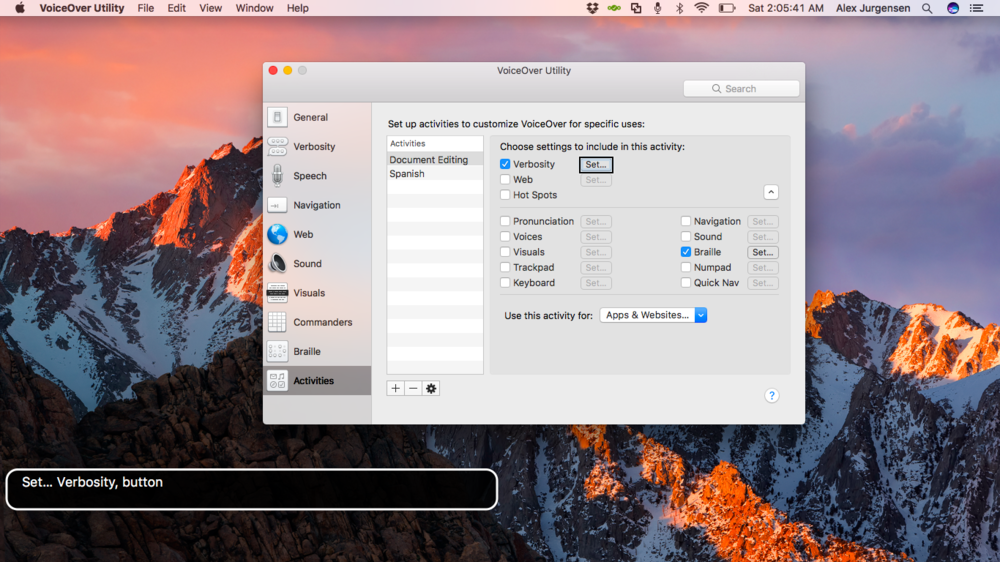This screenshot has width=1000, height=562.
Task: Select the Braille category in sidebar
Action: (317, 352)
